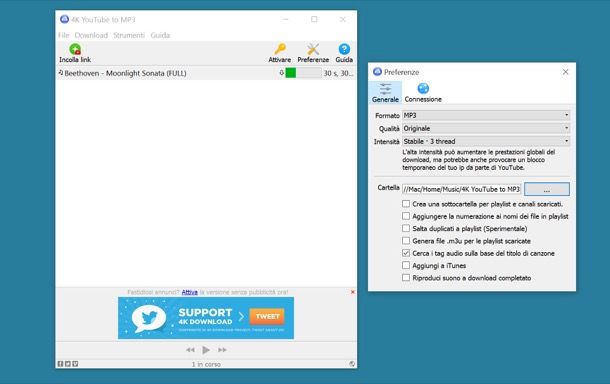The height and width of the screenshot is (384, 610).
Task: Click the green download progress bar
Action: 303,73
